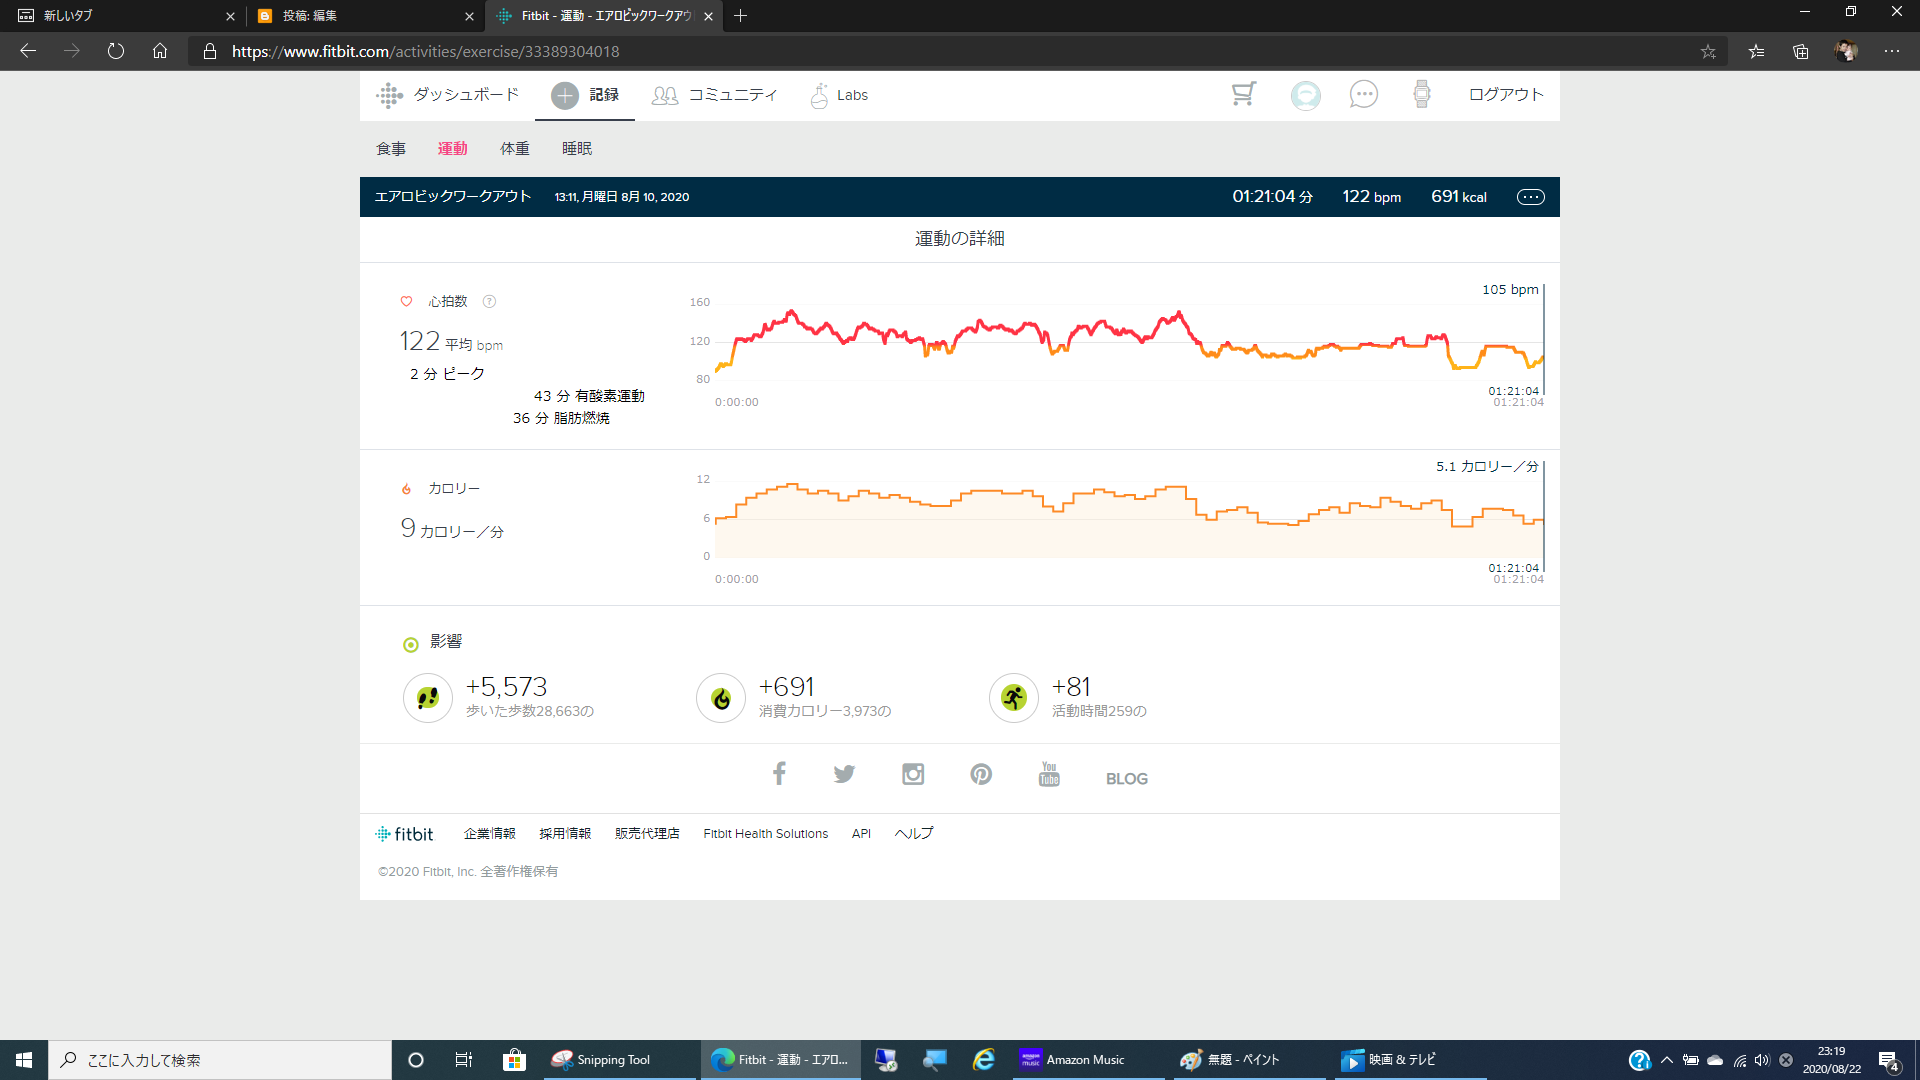Screen dimensions: 1920x1080
Task: Click the heart rate help question mark
Action: click(489, 301)
